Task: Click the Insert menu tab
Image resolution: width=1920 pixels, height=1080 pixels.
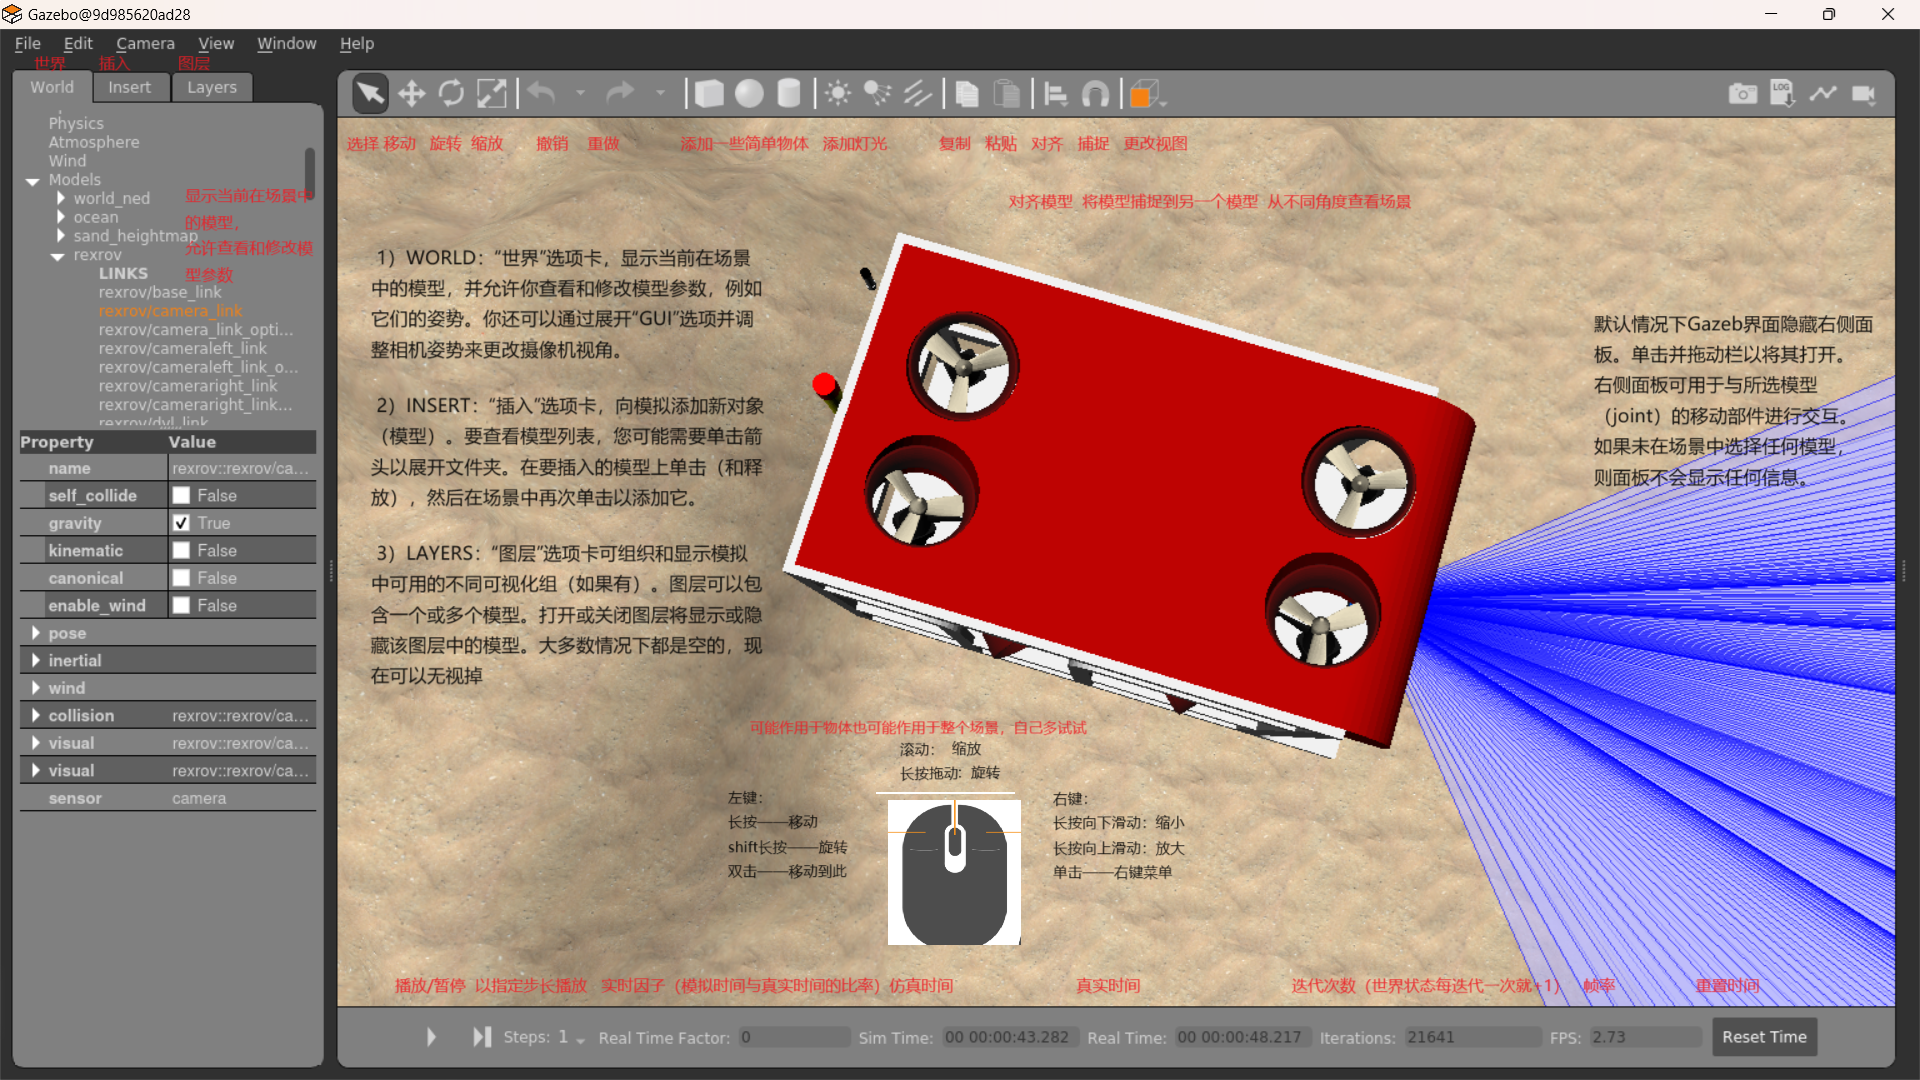Action: [x=128, y=87]
